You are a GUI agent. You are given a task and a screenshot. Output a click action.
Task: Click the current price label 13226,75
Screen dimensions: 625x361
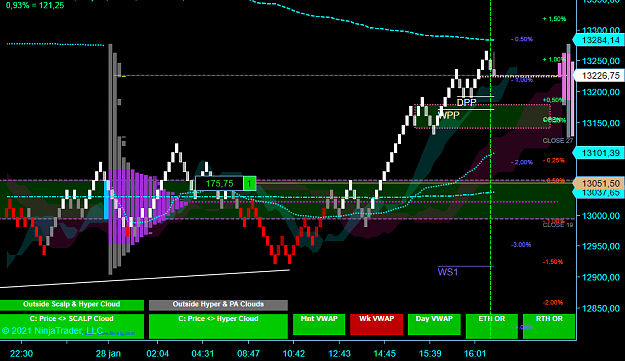pos(598,76)
